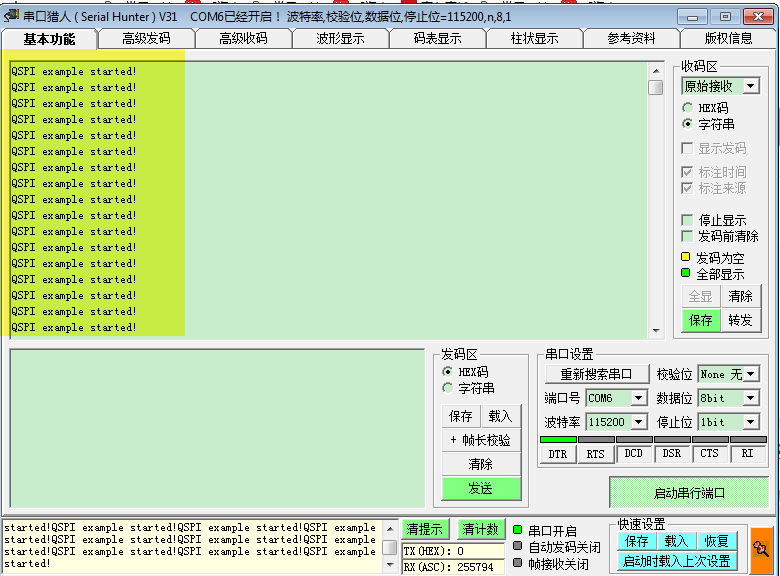Click the Serial Hunter title bar app icon
Image resolution: width=780 pixels, height=576 pixels.
click(11, 16)
